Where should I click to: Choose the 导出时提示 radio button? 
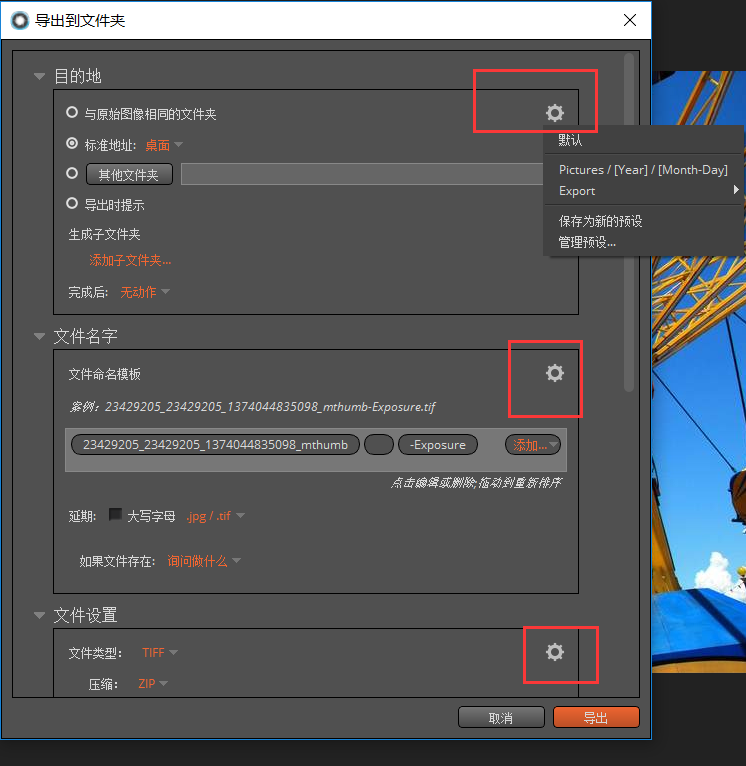[x=72, y=203]
